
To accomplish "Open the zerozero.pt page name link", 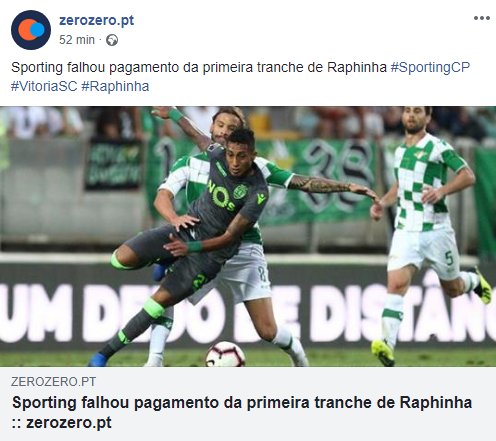I will (x=96, y=20).
